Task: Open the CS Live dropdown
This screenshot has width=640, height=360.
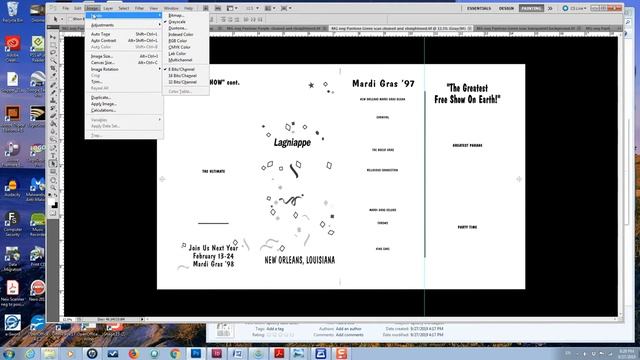Action: [x=574, y=8]
